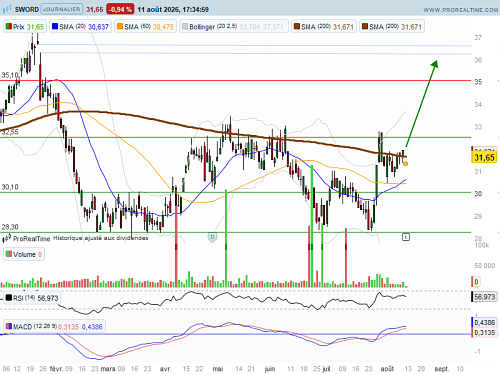Click the févr. date axis label
The image size is (500, 375).
56,369
